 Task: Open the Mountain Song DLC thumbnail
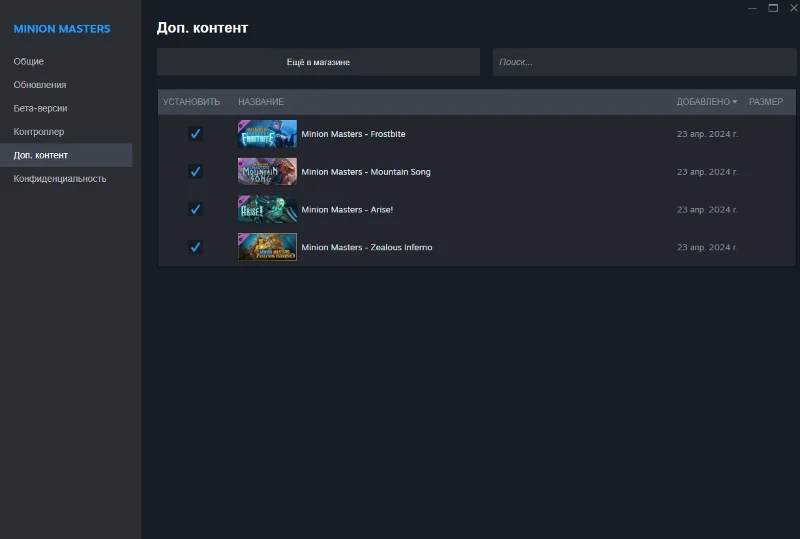267,172
